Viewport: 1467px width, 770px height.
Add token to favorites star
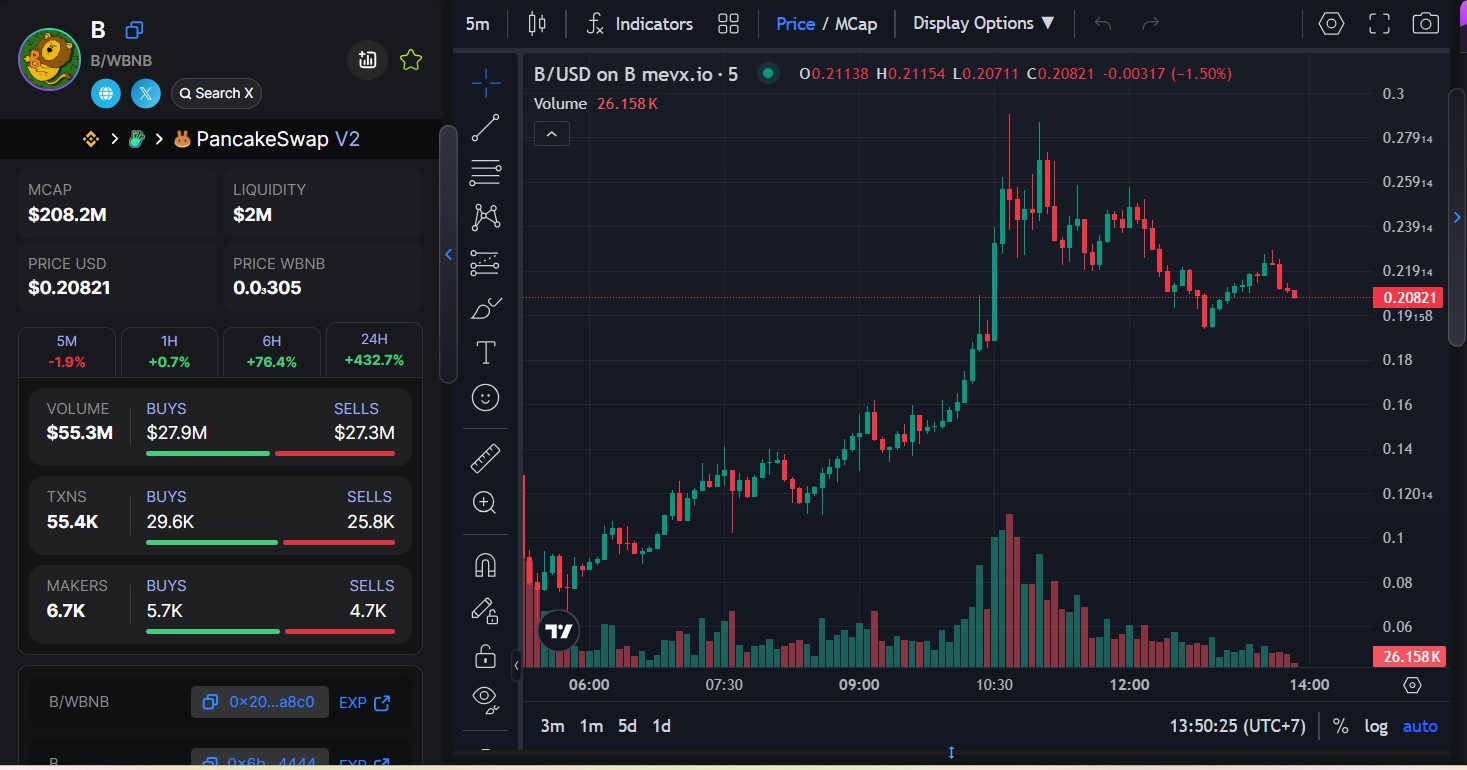410,60
